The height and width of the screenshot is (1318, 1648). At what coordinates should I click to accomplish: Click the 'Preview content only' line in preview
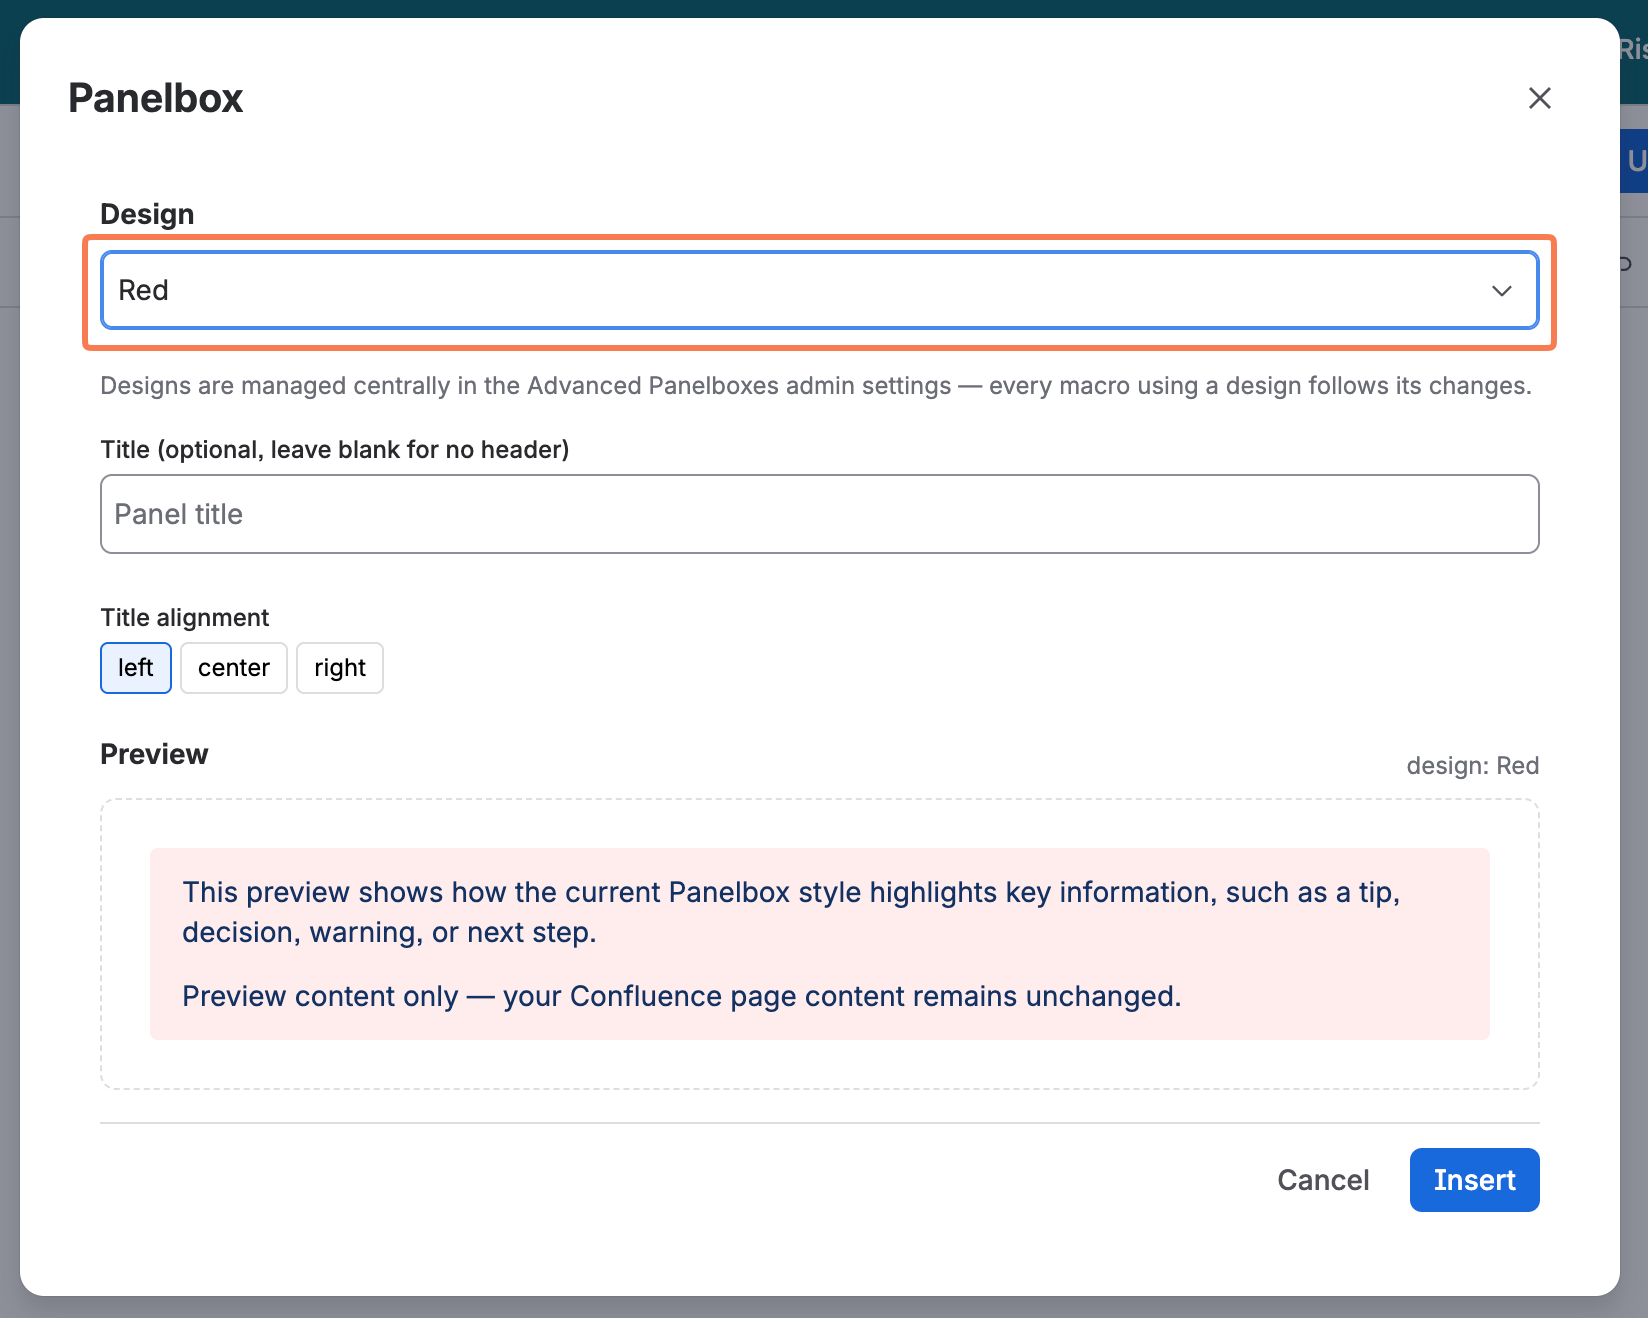point(681,996)
